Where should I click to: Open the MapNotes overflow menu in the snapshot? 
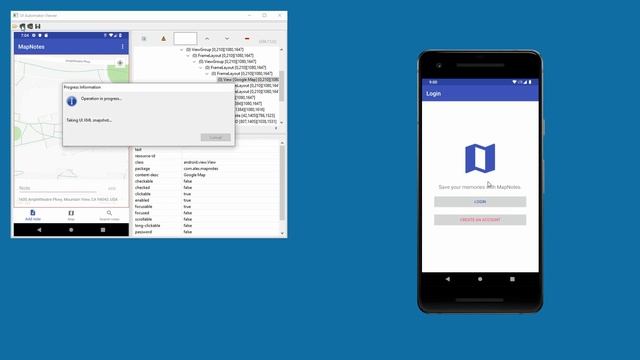[122, 47]
